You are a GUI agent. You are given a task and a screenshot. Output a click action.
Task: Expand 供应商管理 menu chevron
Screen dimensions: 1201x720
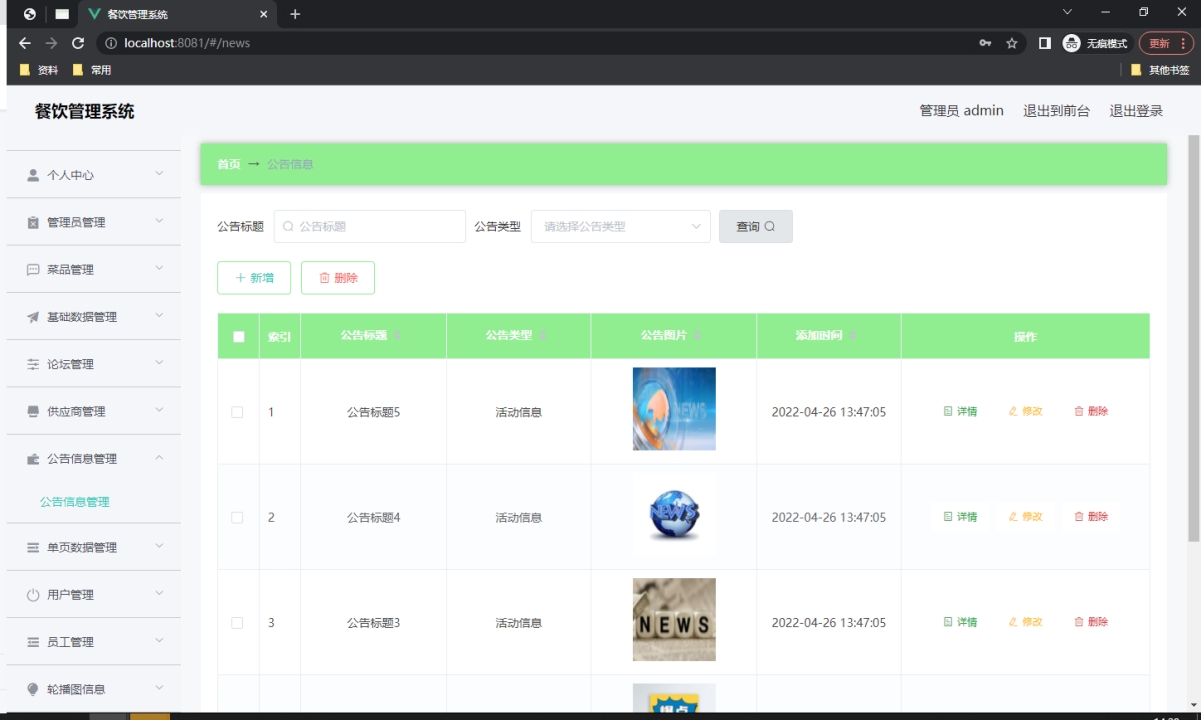pos(159,410)
